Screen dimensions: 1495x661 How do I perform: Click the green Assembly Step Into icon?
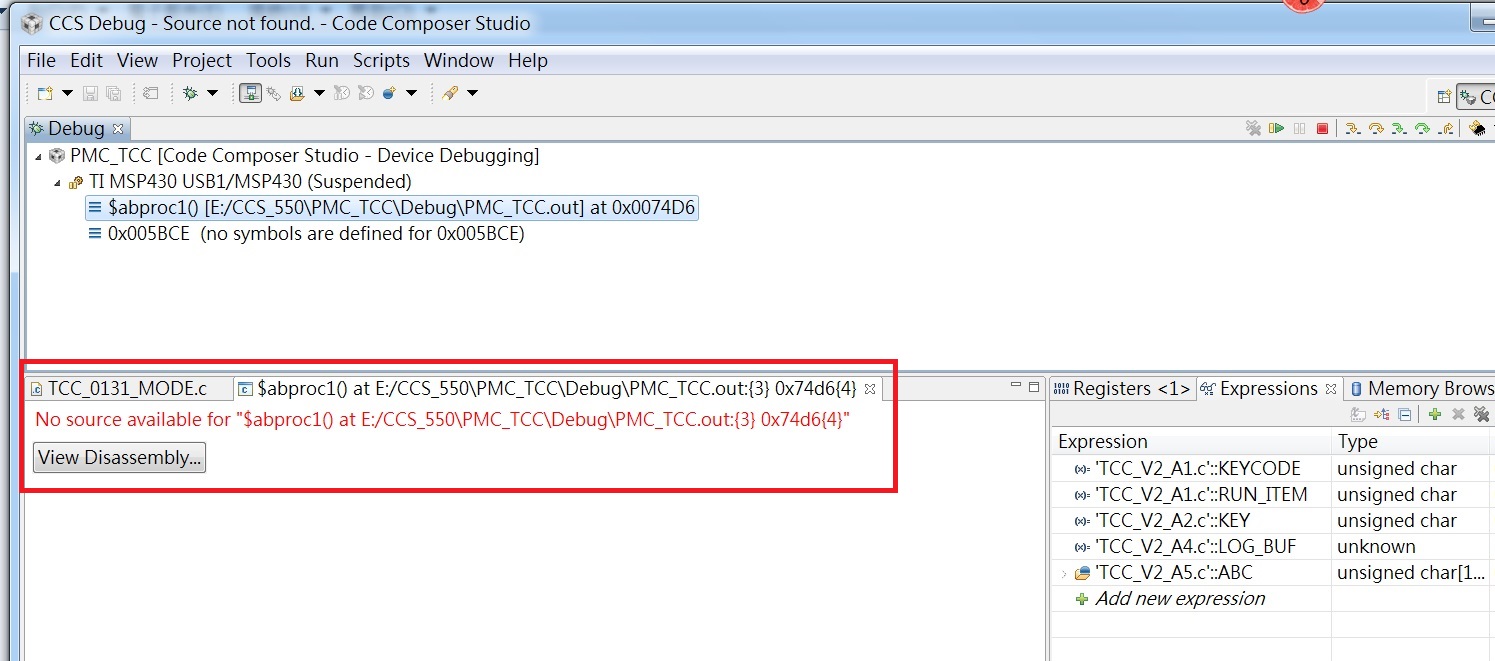(x=1399, y=128)
